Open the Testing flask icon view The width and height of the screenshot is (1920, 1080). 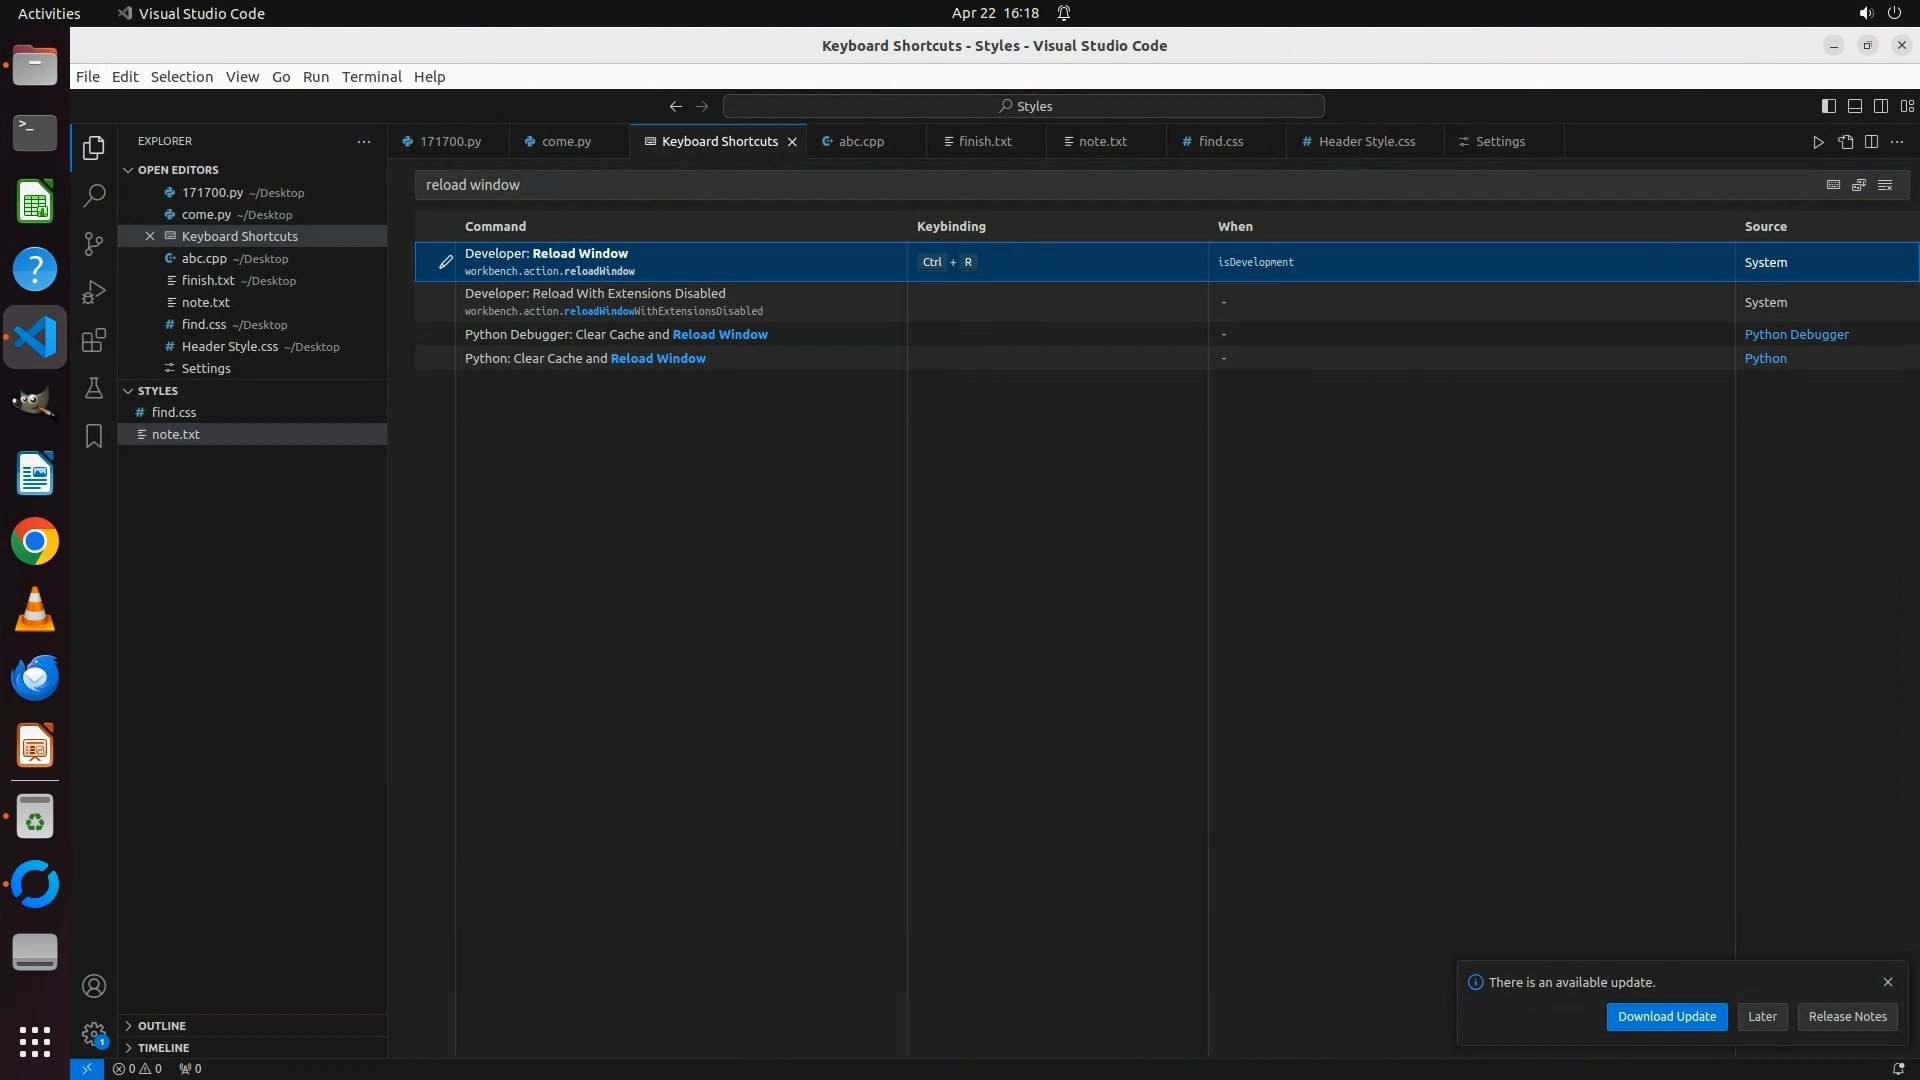[94, 388]
